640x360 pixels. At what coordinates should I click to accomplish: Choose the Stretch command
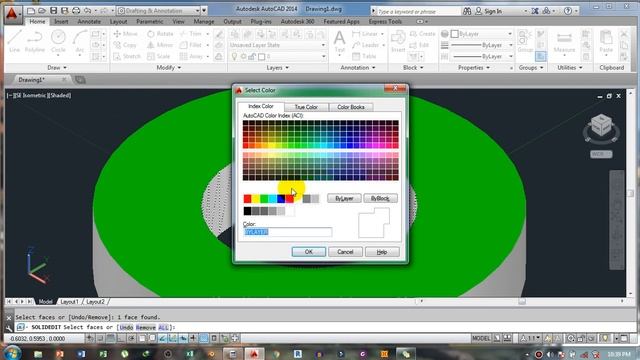tap(127, 56)
